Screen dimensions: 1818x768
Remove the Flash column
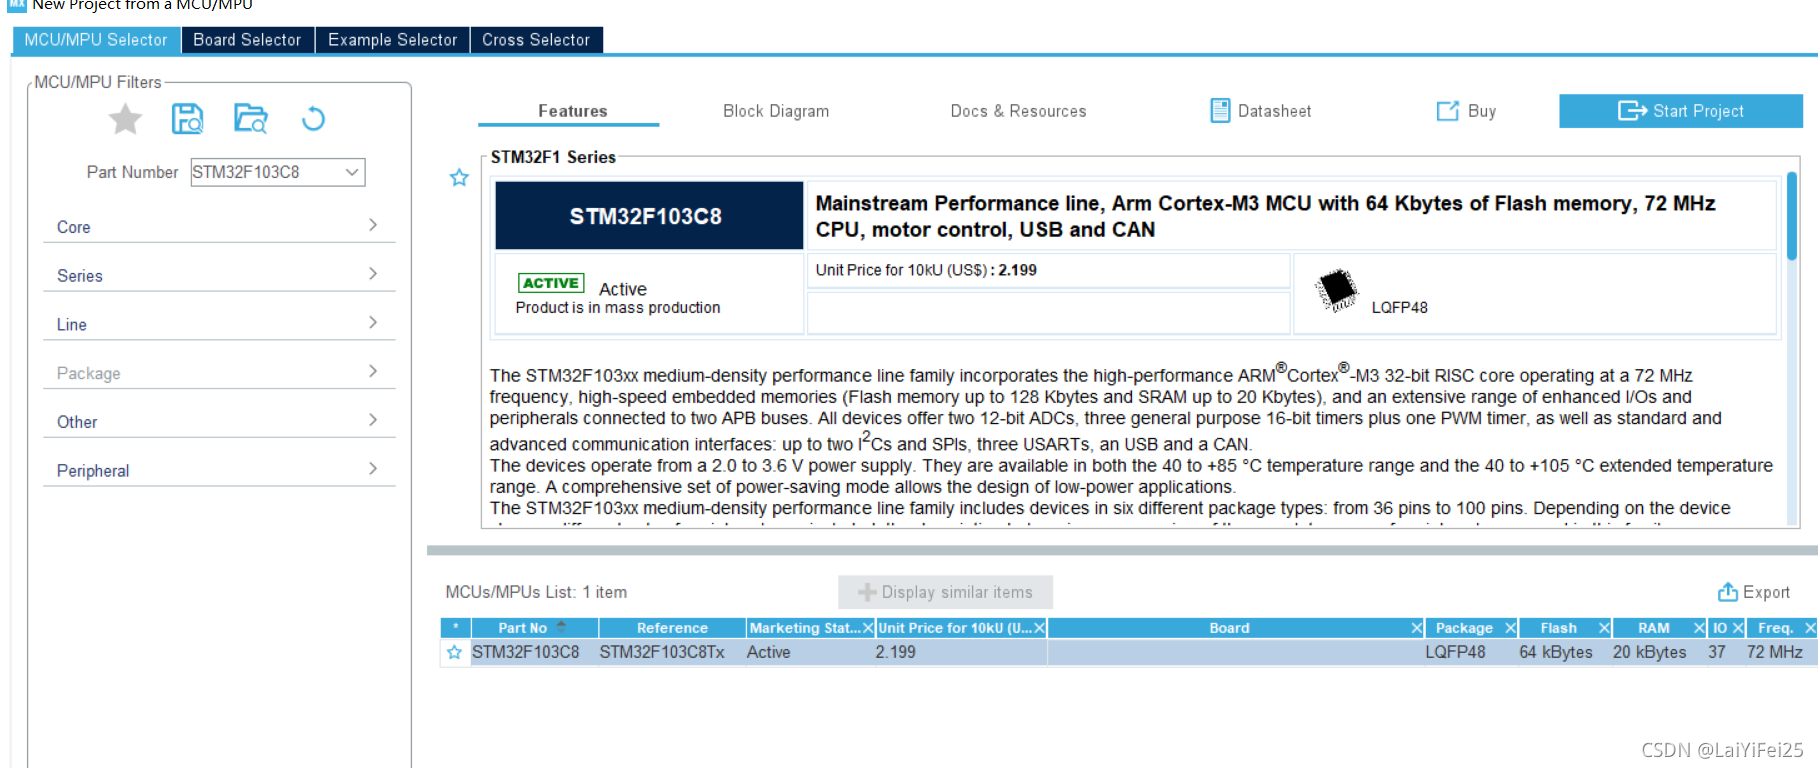(1604, 628)
